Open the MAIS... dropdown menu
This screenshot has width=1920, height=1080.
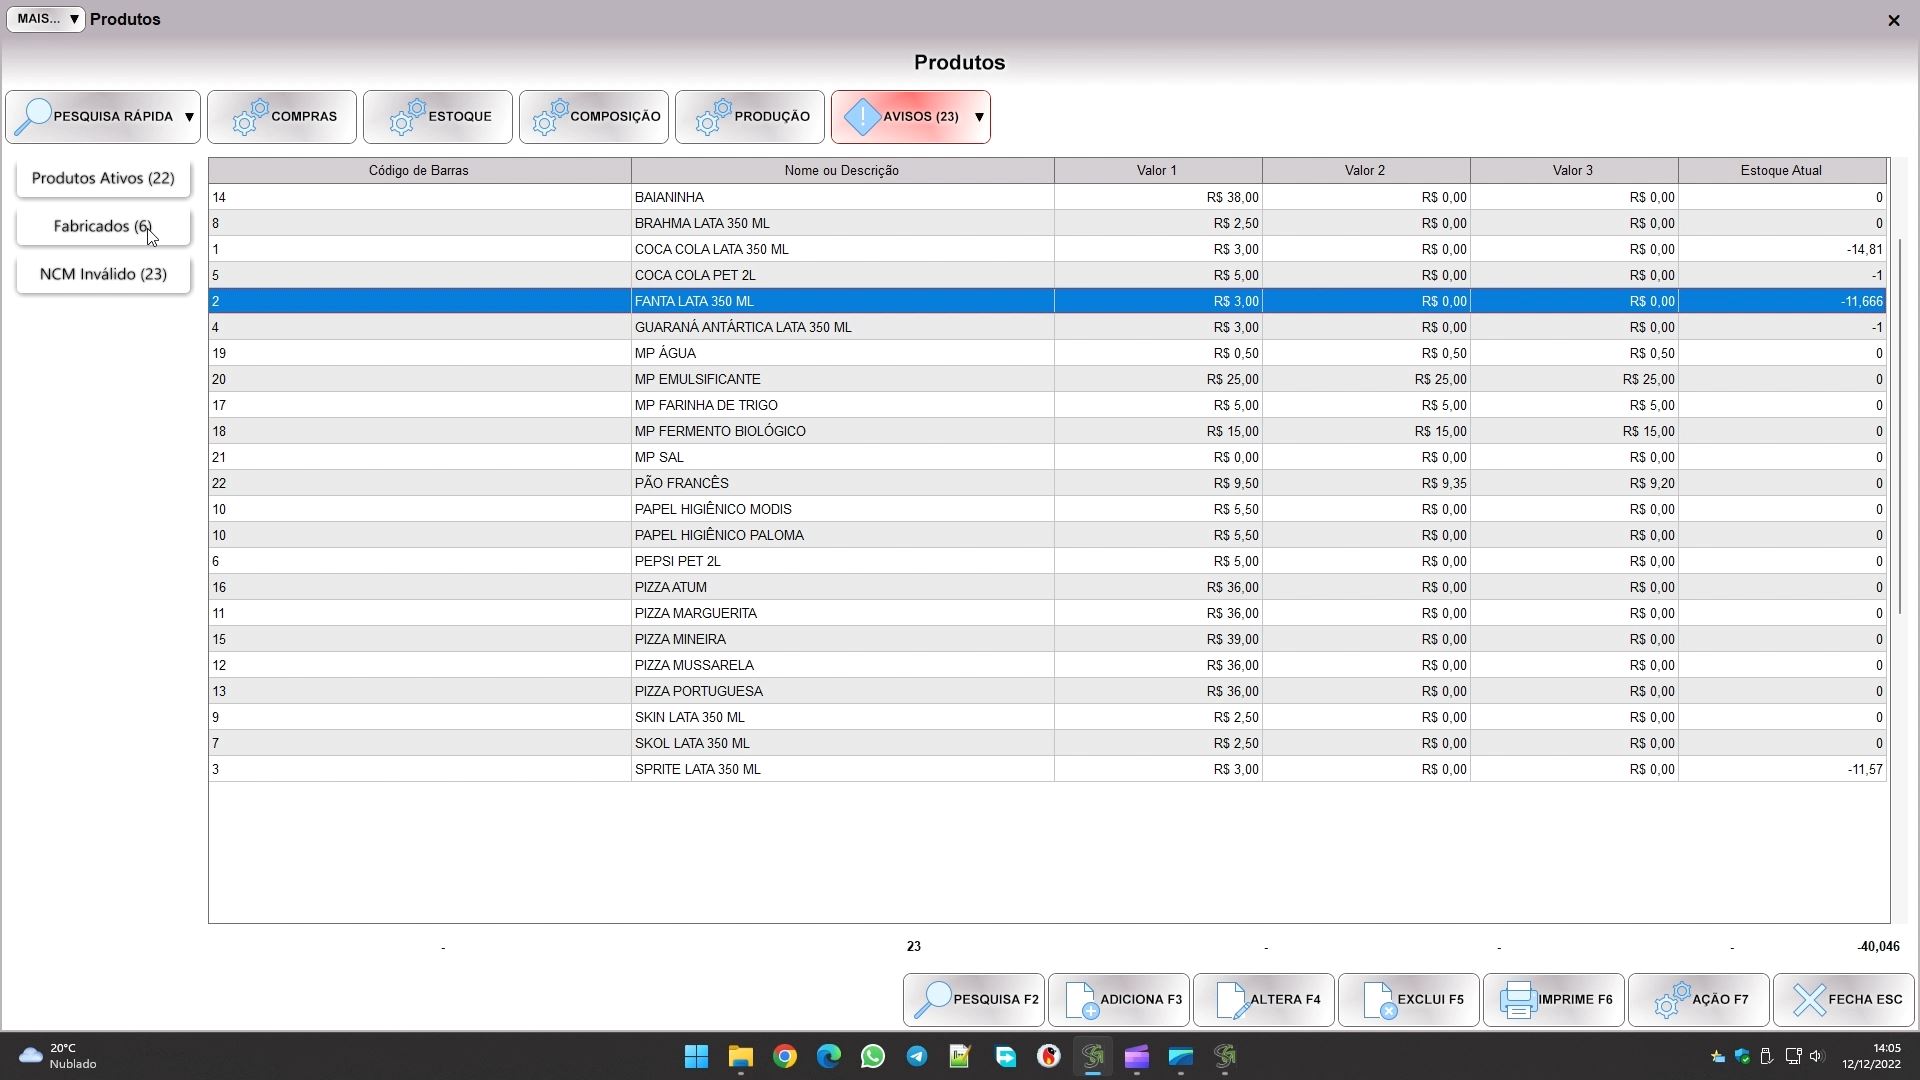point(46,19)
